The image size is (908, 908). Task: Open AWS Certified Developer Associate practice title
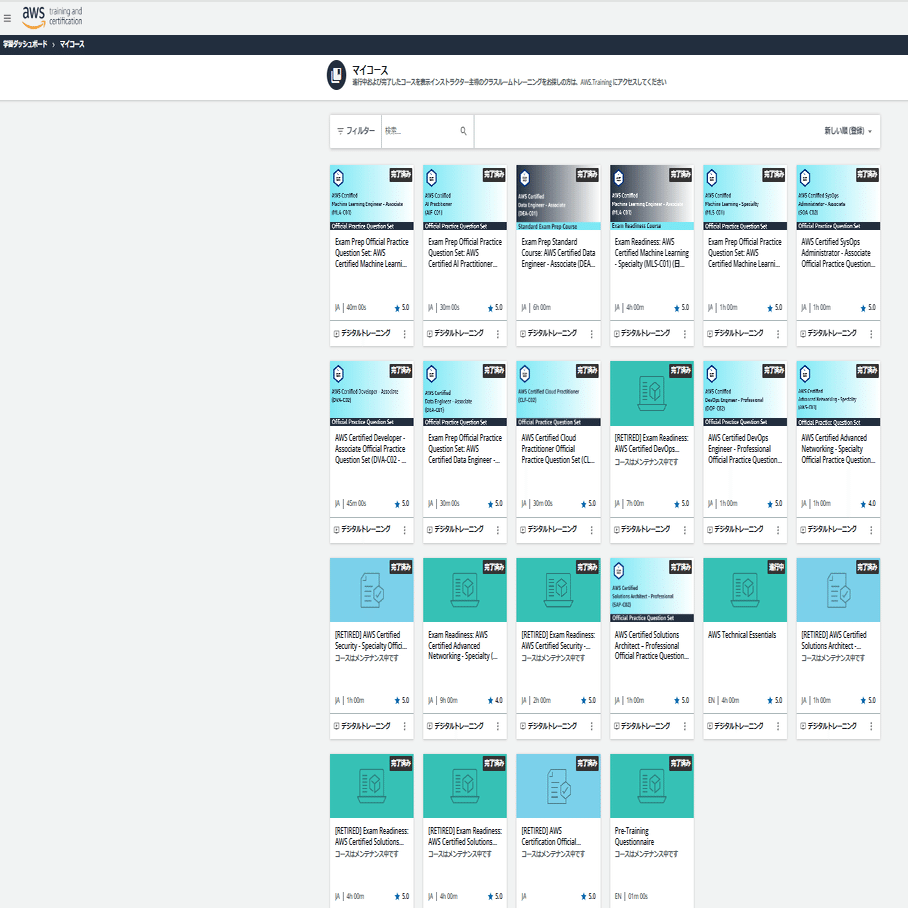pyautogui.click(x=371, y=449)
